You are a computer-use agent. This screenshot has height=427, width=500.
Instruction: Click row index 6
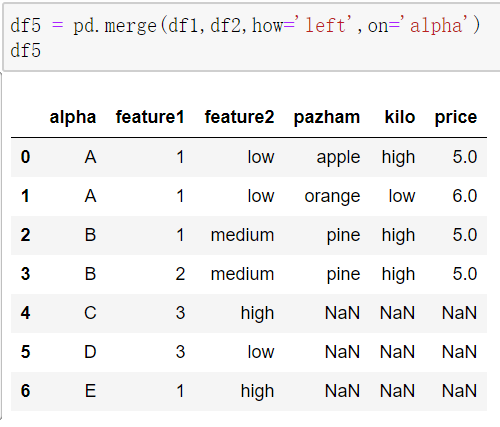[26, 391]
